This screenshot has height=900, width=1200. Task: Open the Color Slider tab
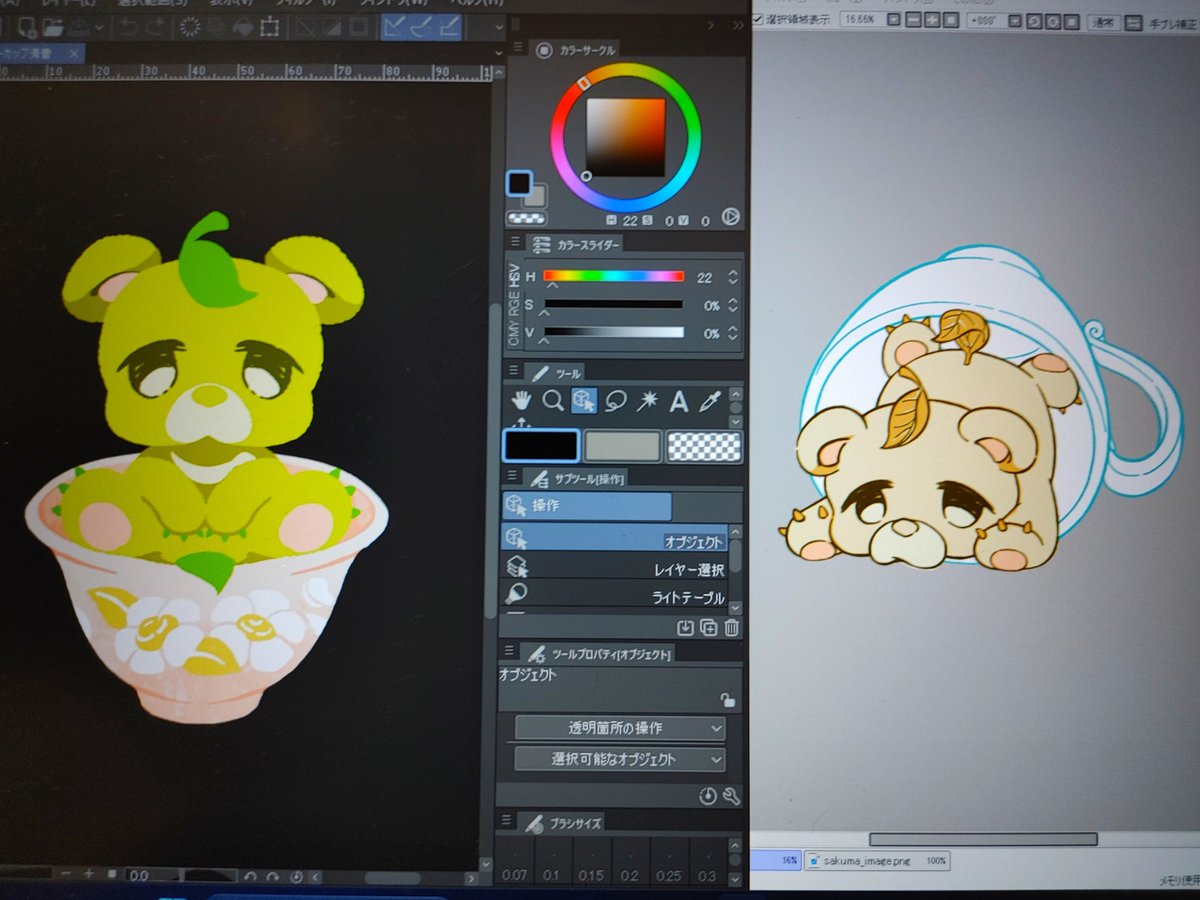[x=576, y=243]
